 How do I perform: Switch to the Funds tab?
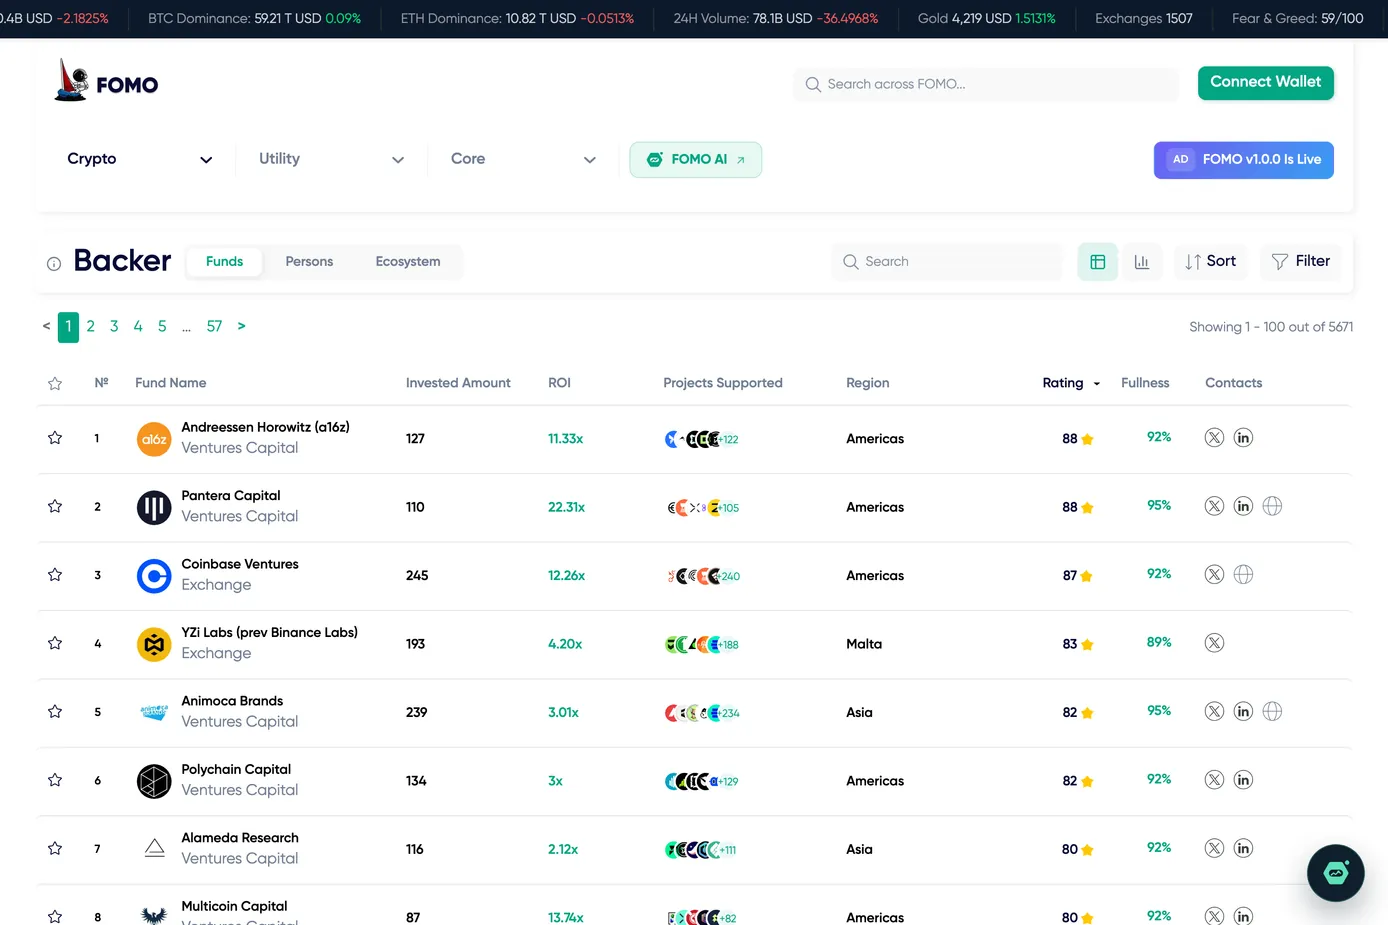(224, 262)
